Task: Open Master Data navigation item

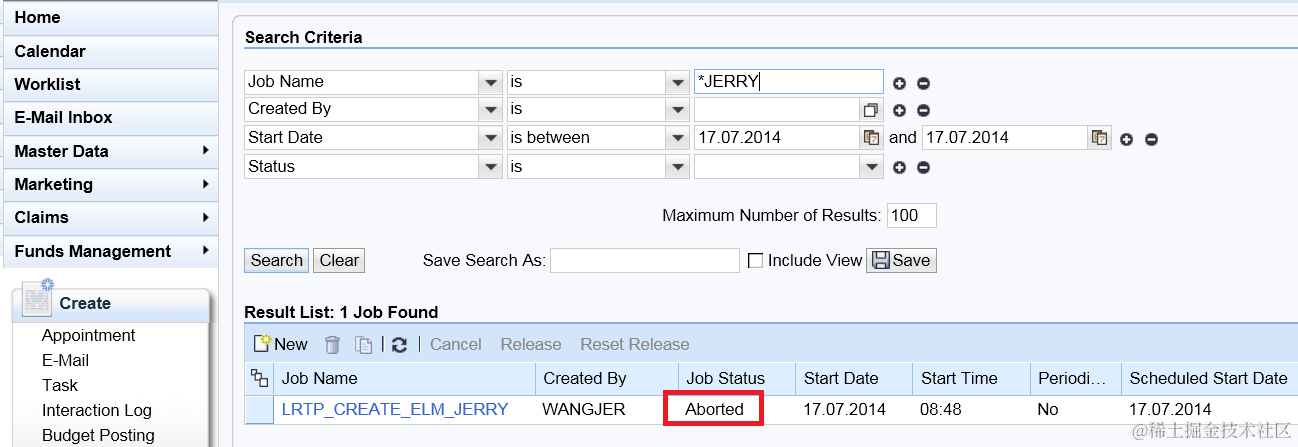Action: click(110, 151)
